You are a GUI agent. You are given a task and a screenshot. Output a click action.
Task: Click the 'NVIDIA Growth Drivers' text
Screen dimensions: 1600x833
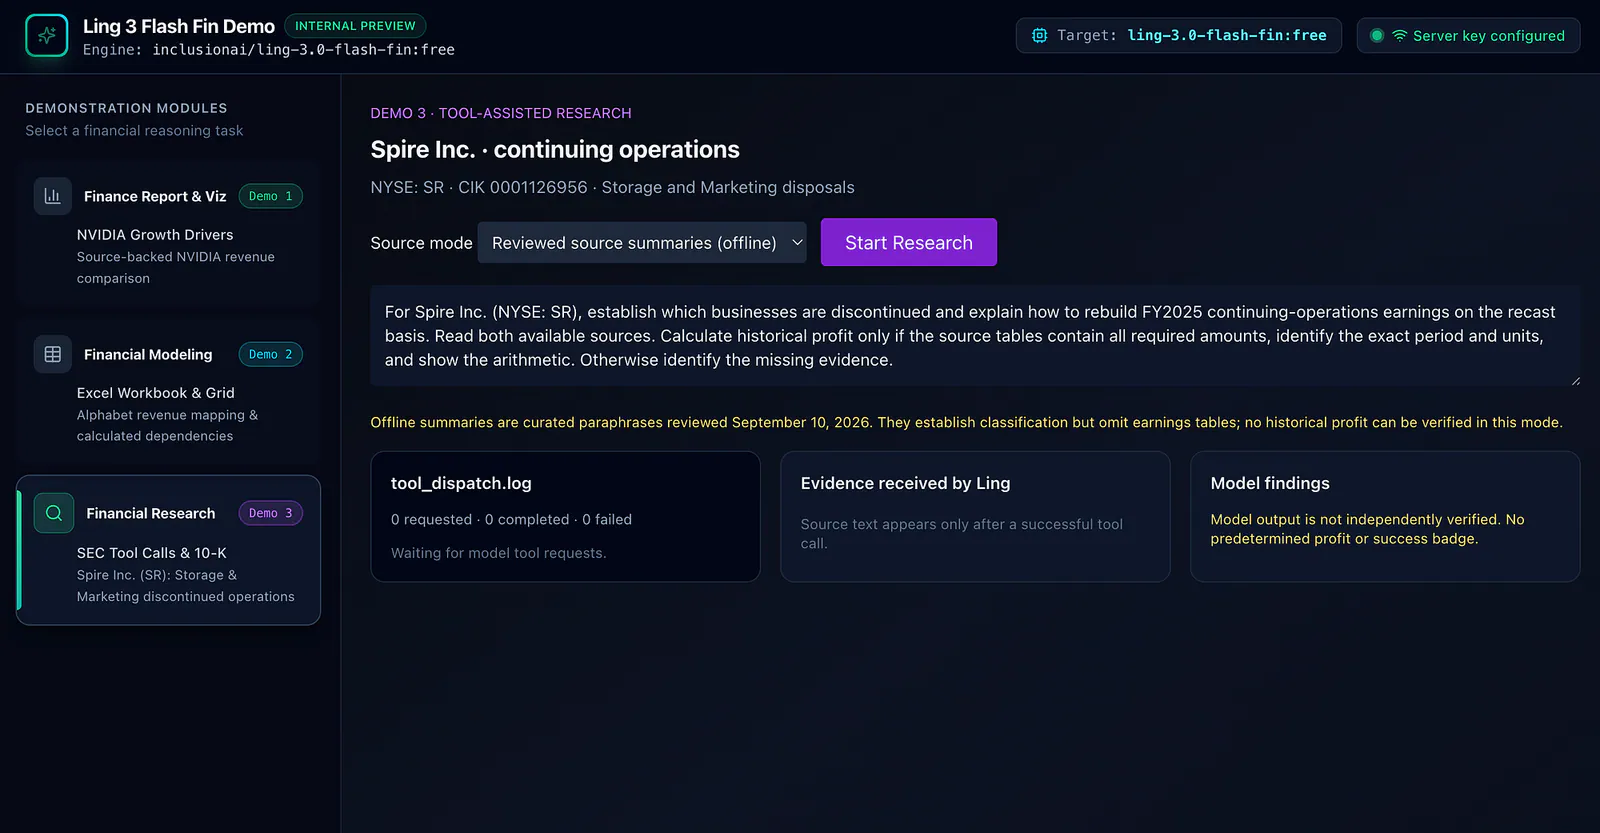coord(155,235)
